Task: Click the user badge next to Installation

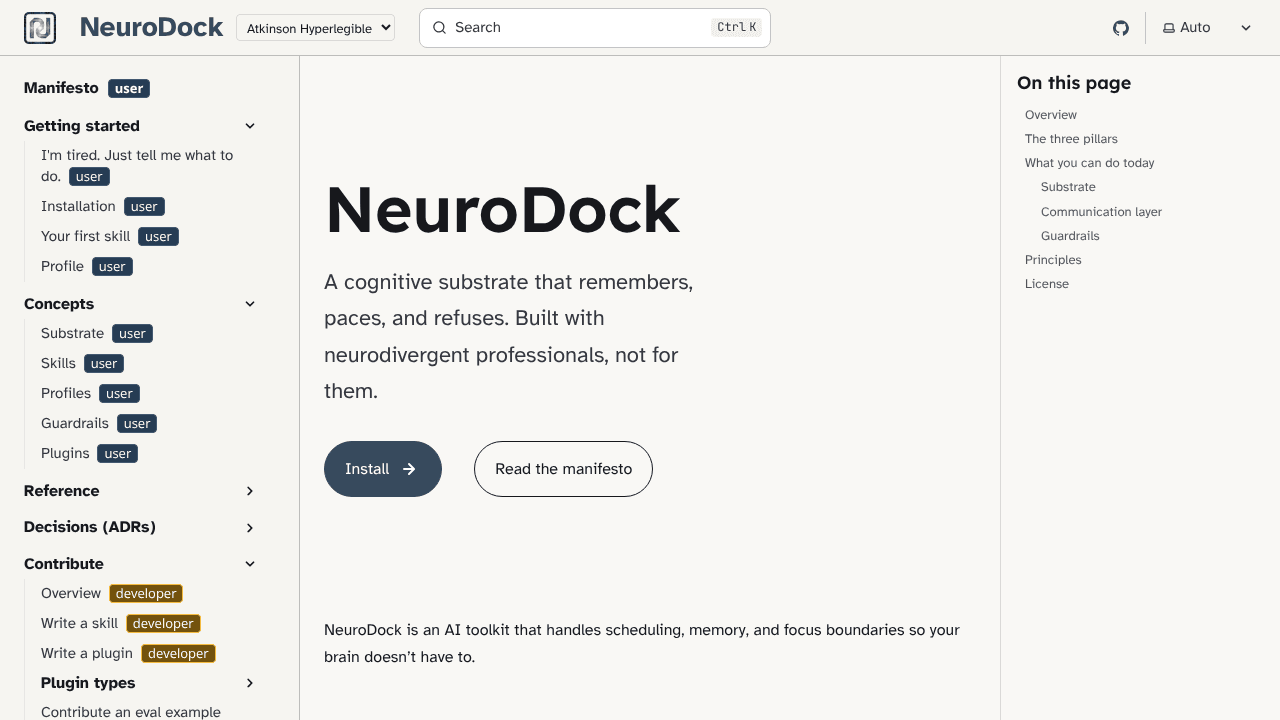Action: click(x=144, y=206)
